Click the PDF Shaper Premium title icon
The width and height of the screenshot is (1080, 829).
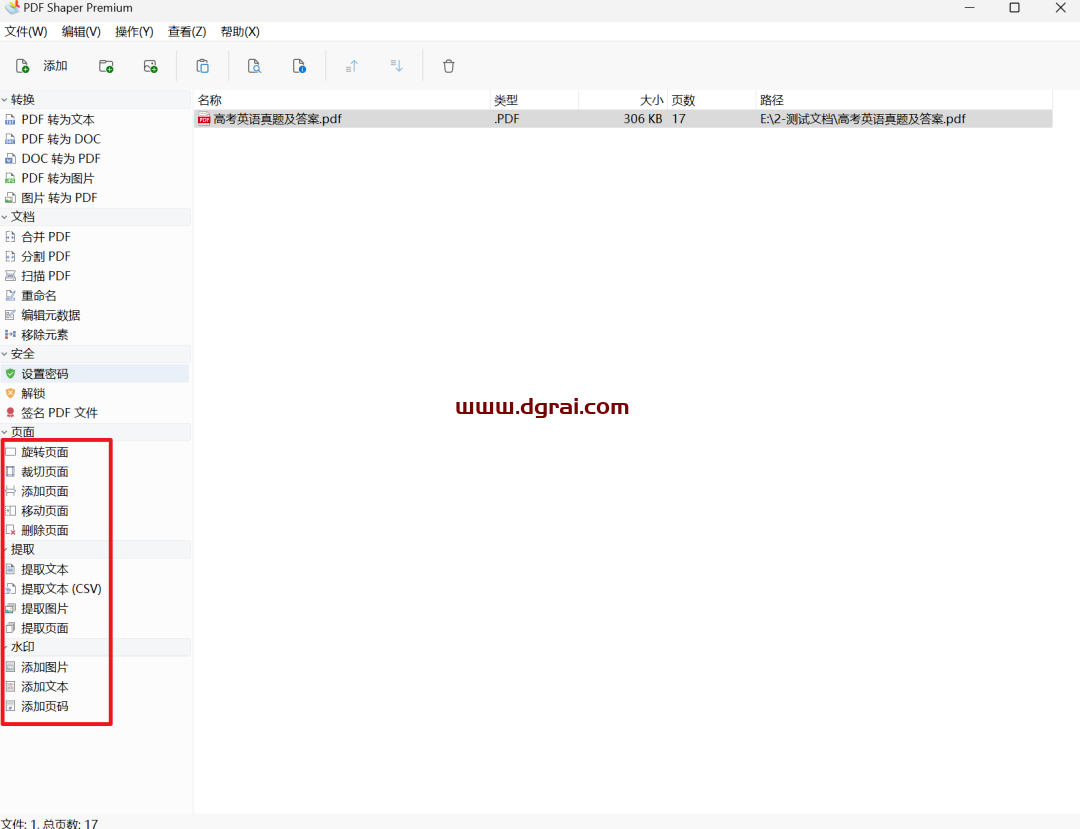tap(12, 8)
